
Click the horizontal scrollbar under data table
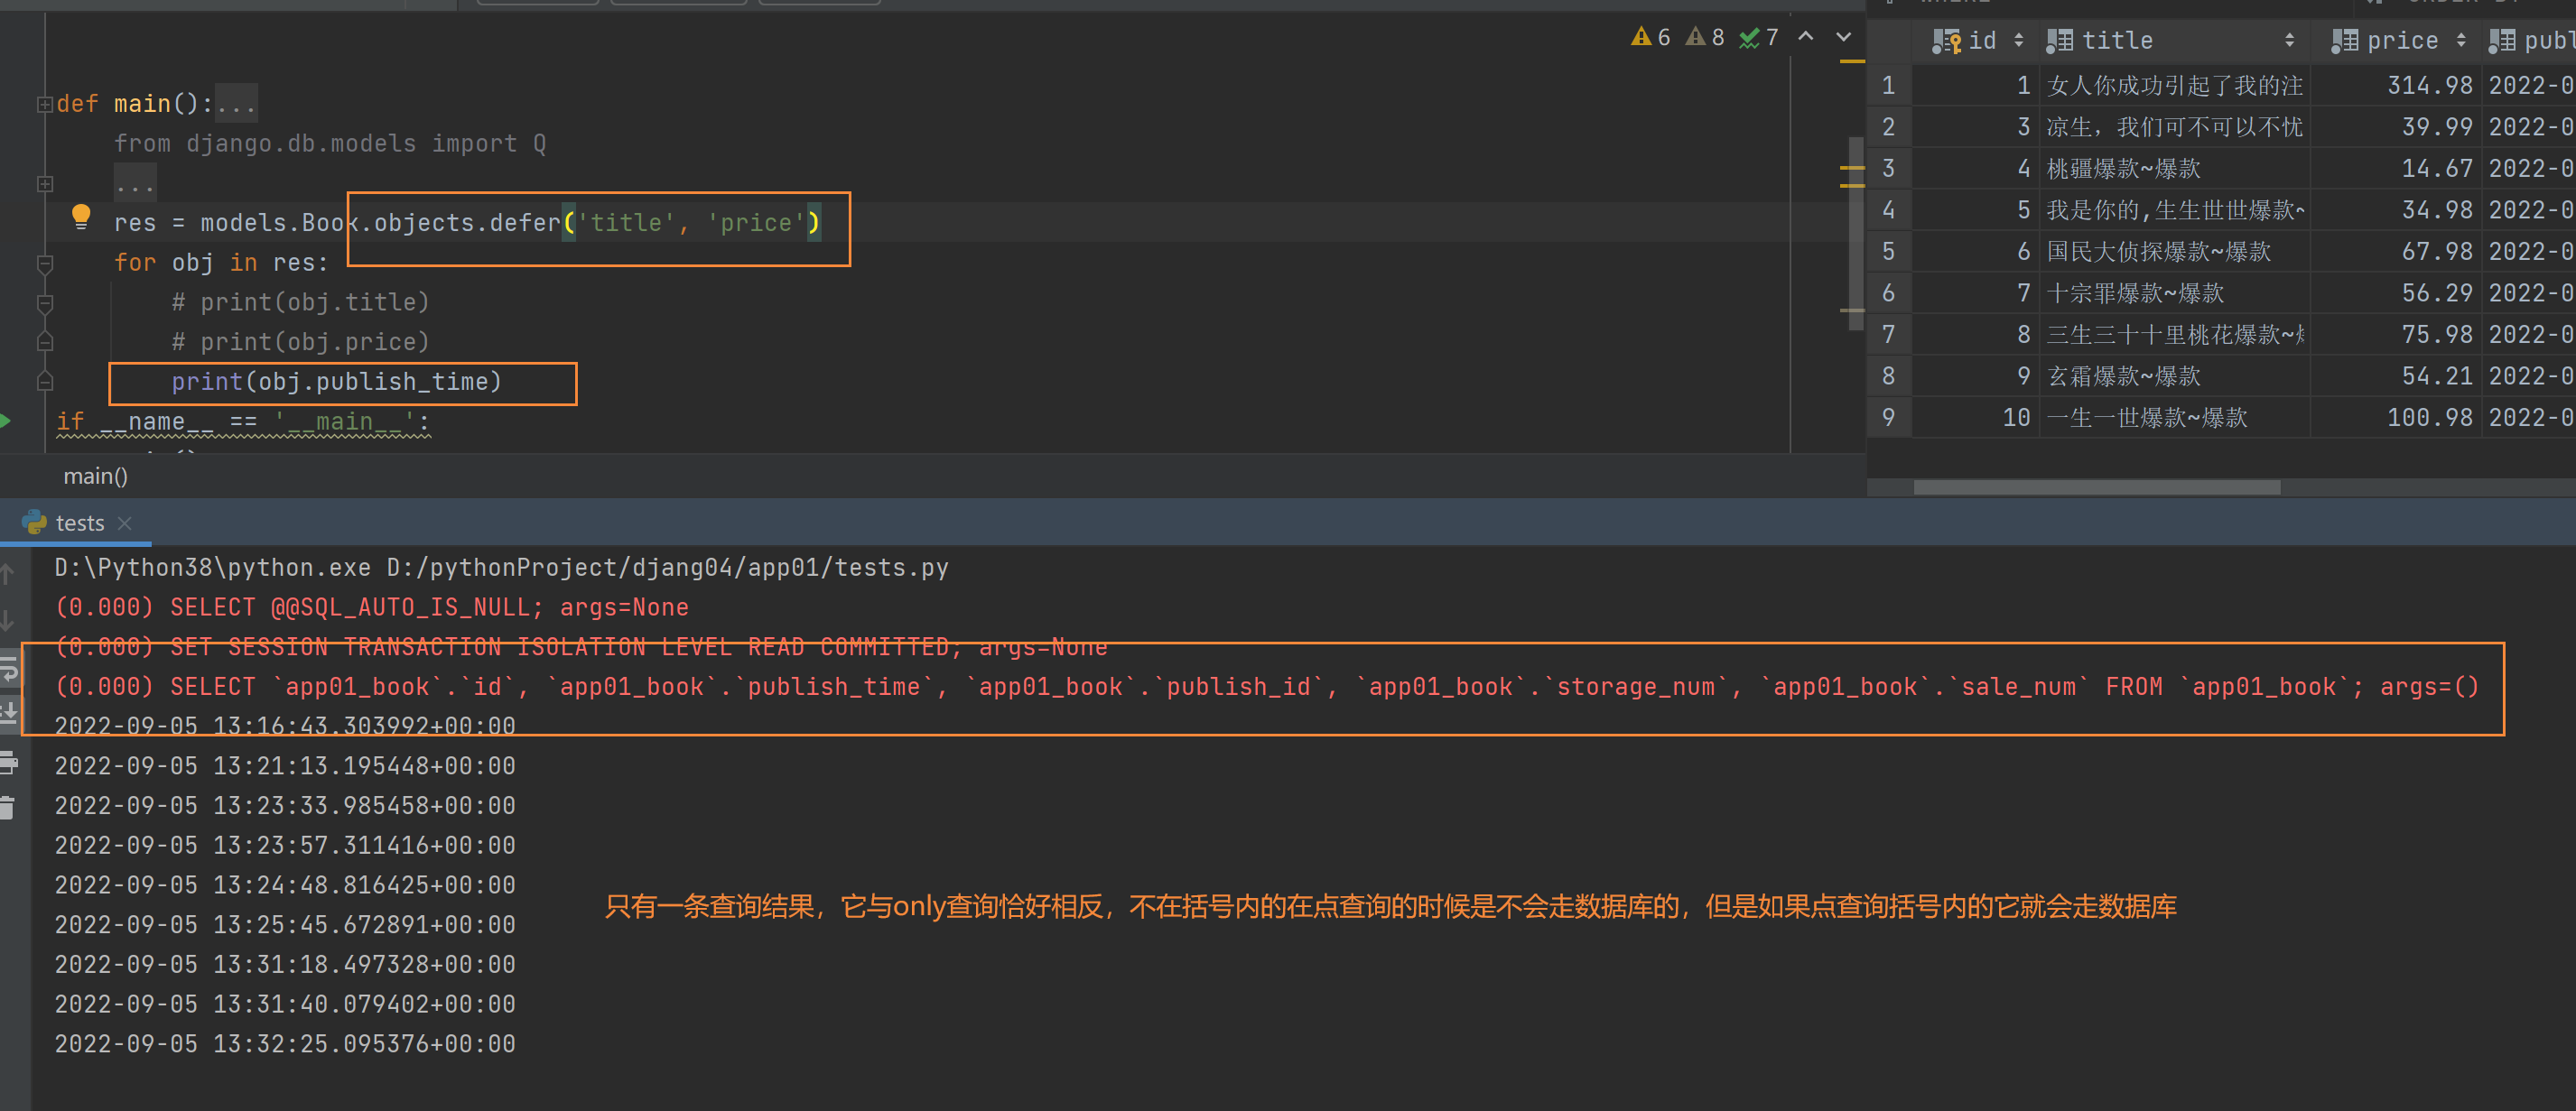click(2096, 487)
